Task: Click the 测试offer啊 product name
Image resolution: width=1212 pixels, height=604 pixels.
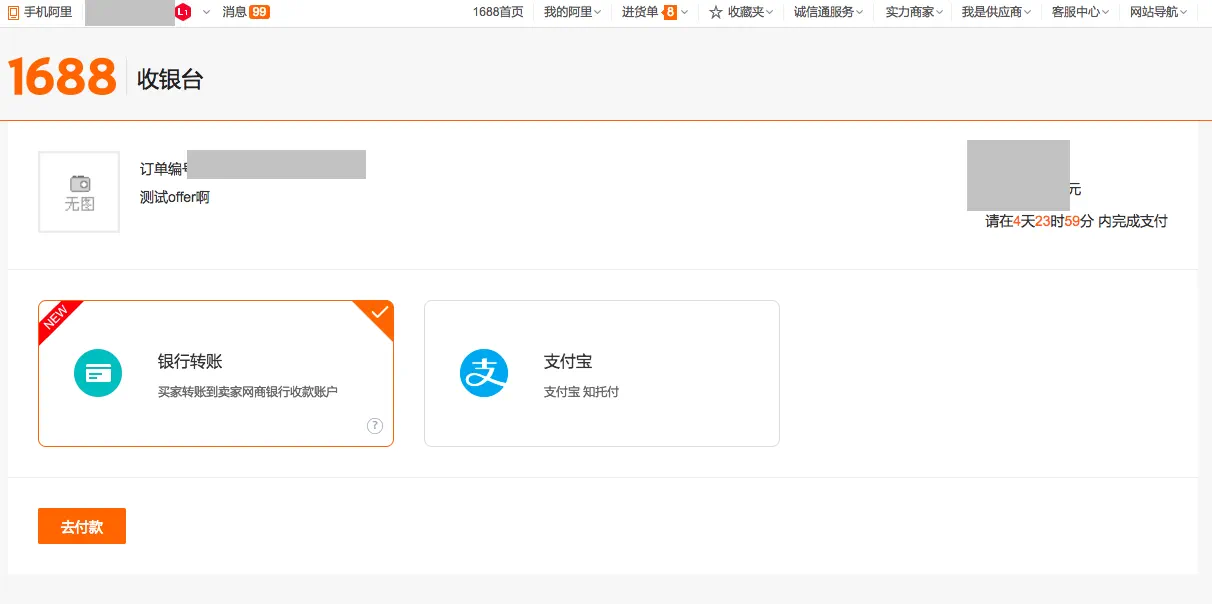Action: (x=175, y=197)
